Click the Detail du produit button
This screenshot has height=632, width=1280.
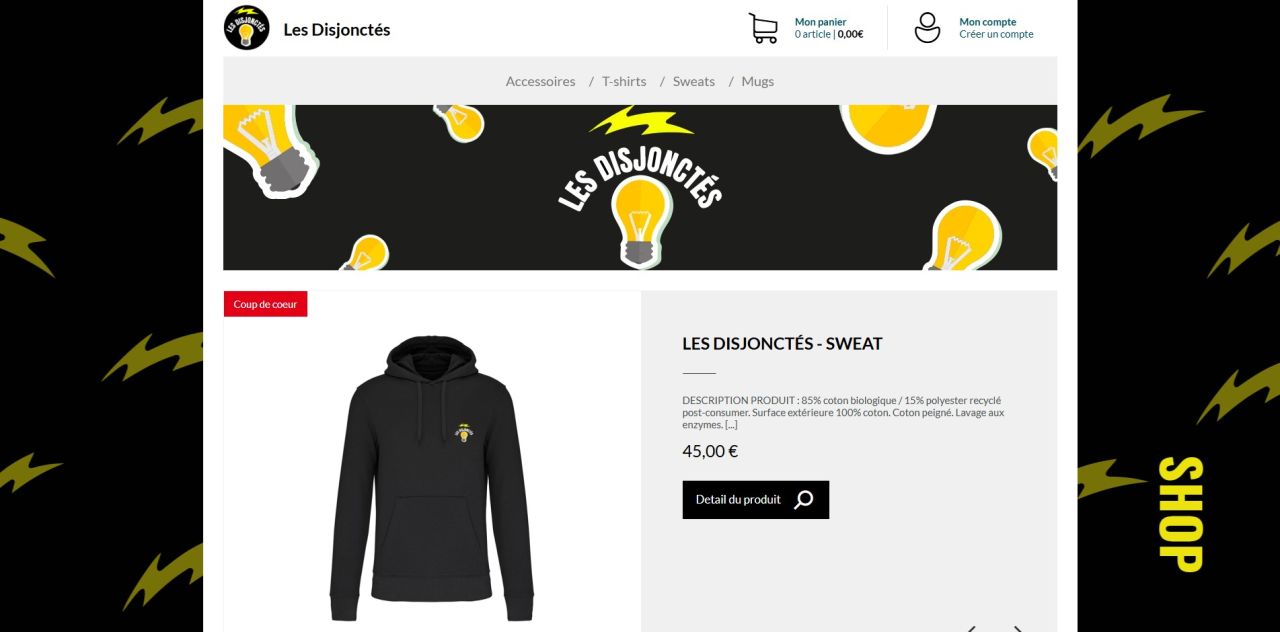(756, 500)
